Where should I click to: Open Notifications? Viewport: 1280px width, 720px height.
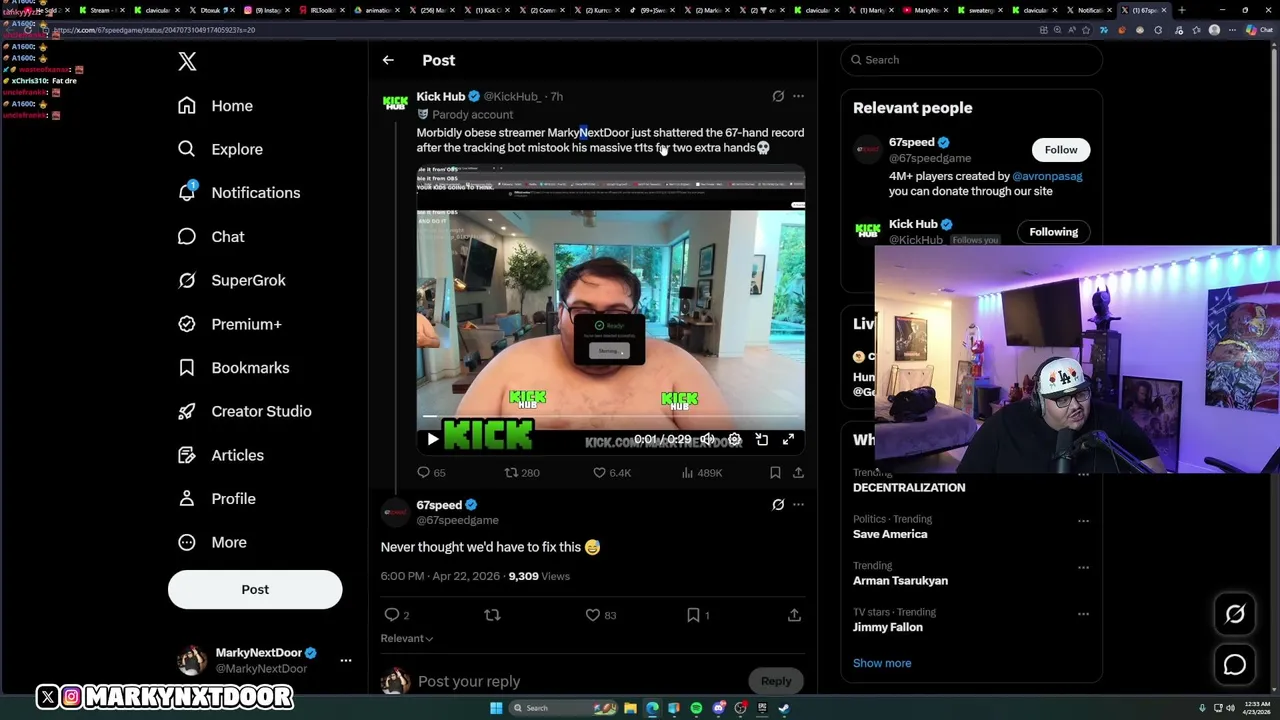coord(238,193)
